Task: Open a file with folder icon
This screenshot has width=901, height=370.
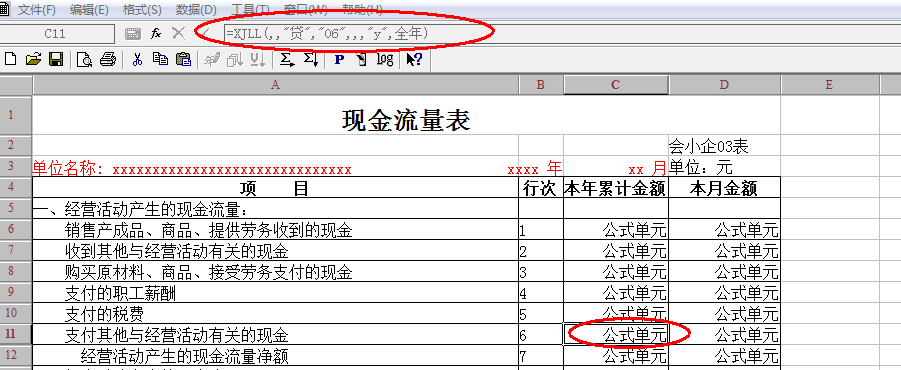Action: point(34,59)
